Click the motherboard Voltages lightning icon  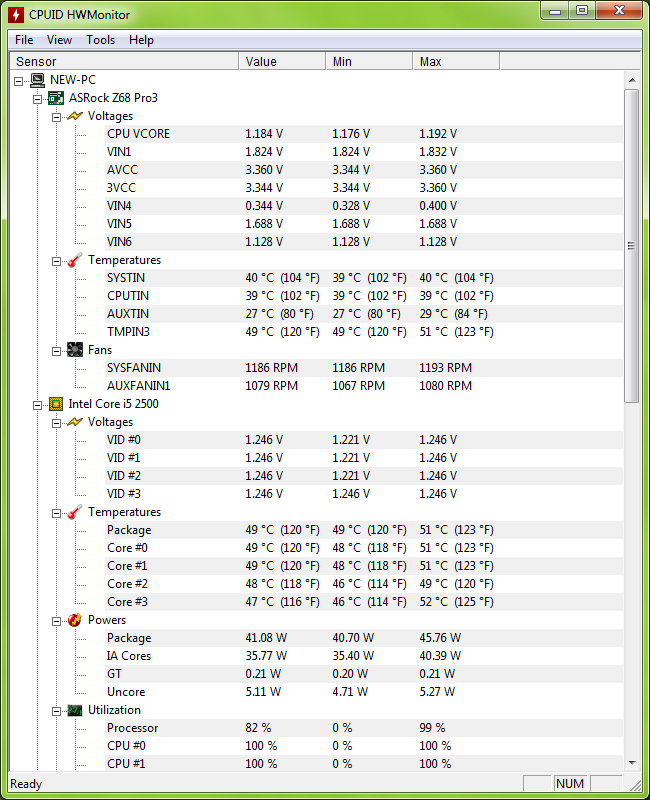coord(75,116)
